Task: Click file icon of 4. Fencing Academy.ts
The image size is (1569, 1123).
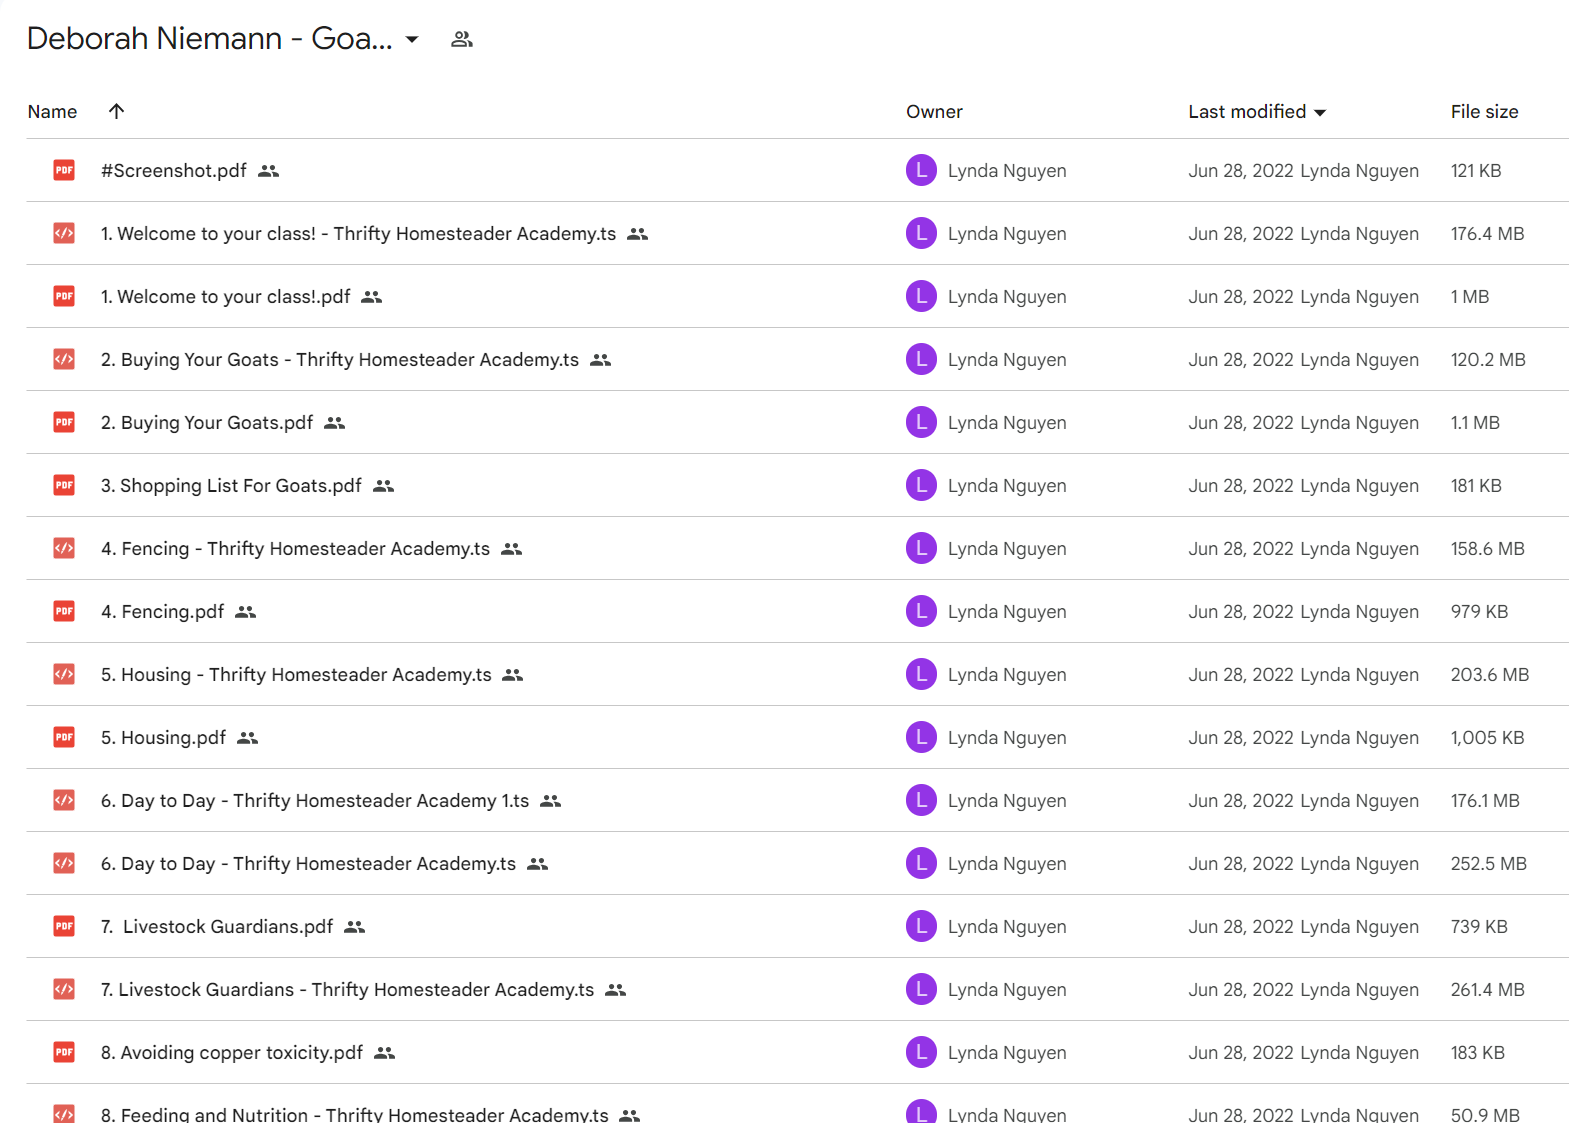Action: pyautogui.click(x=64, y=548)
